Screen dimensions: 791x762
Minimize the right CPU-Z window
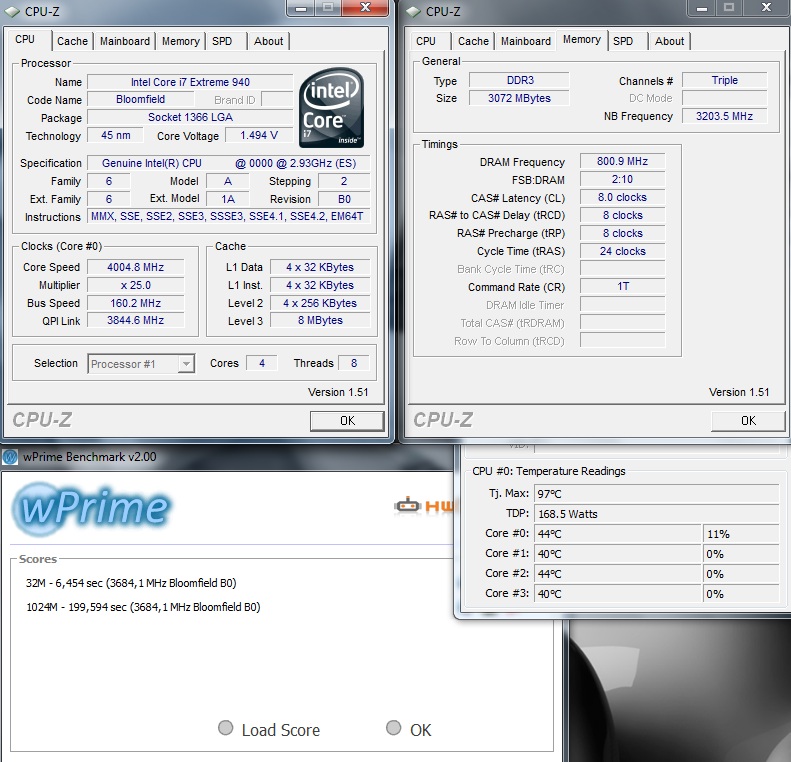tap(702, 8)
